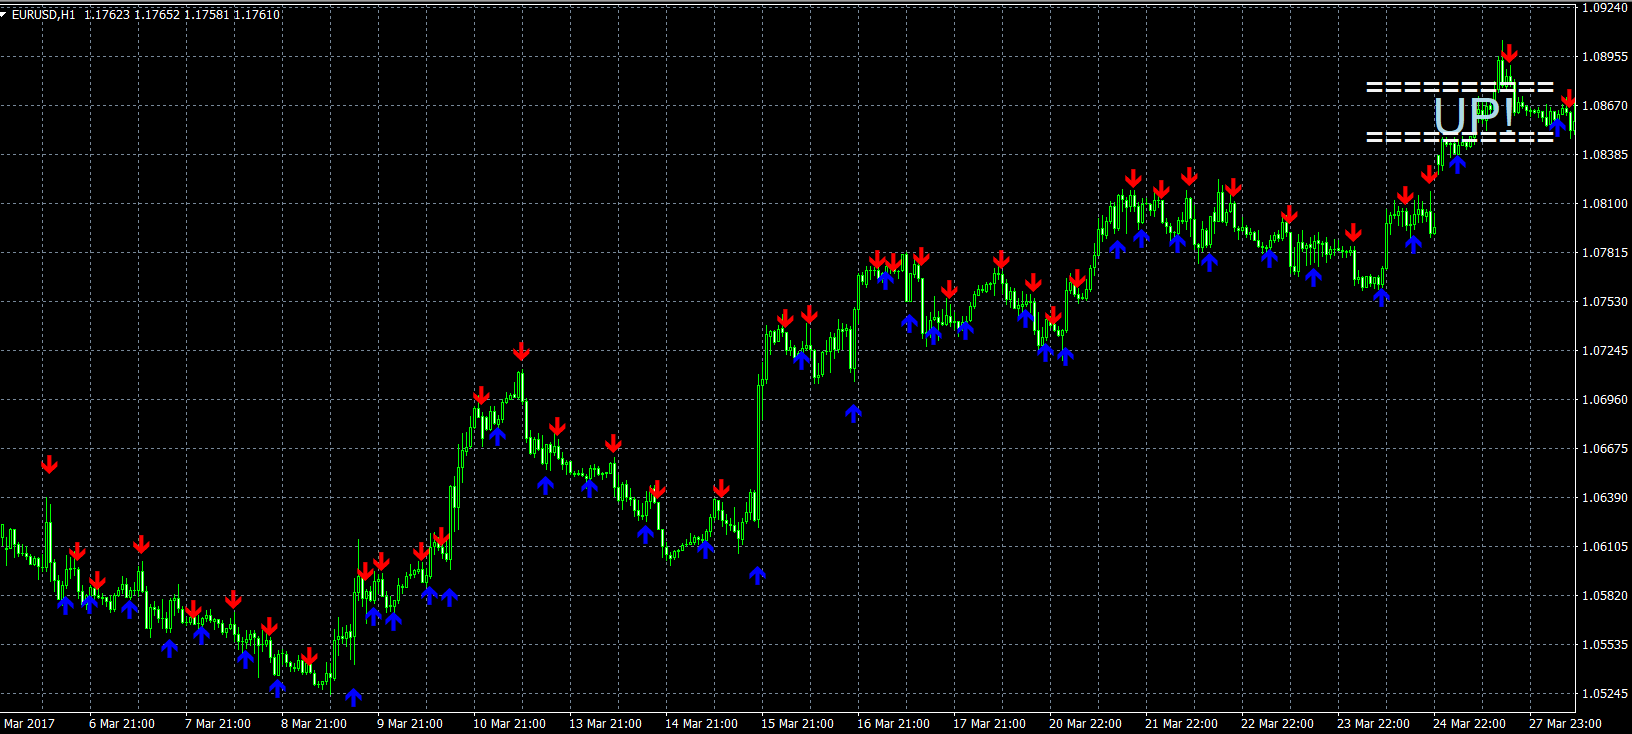Click the 1.08100 price scale label
Viewport: 1632px width, 734px height.
(x=1605, y=204)
